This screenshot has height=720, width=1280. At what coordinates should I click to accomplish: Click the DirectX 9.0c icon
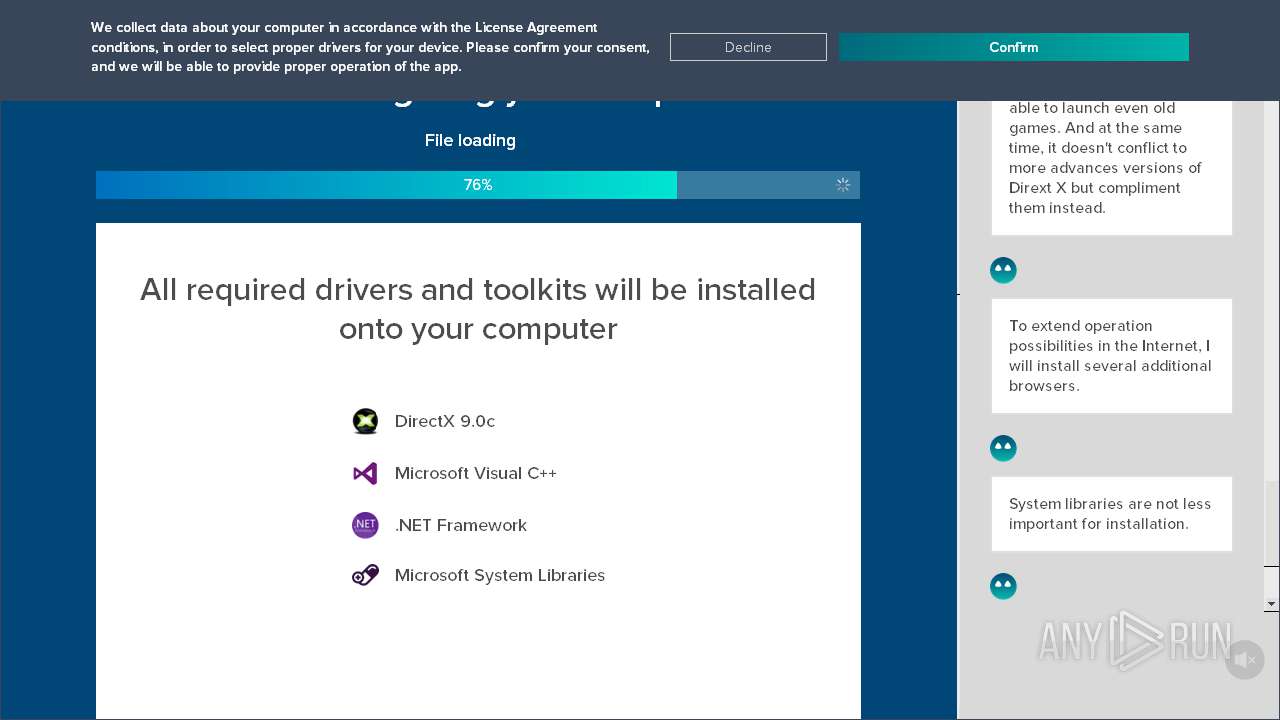(x=365, y=421)
